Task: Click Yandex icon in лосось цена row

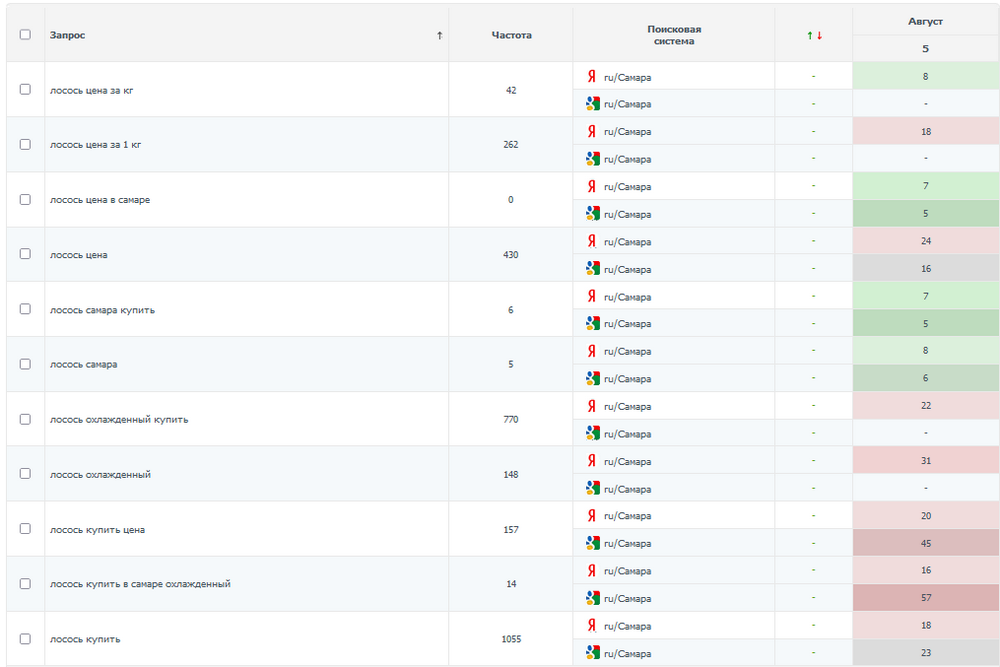Action: 592,242
